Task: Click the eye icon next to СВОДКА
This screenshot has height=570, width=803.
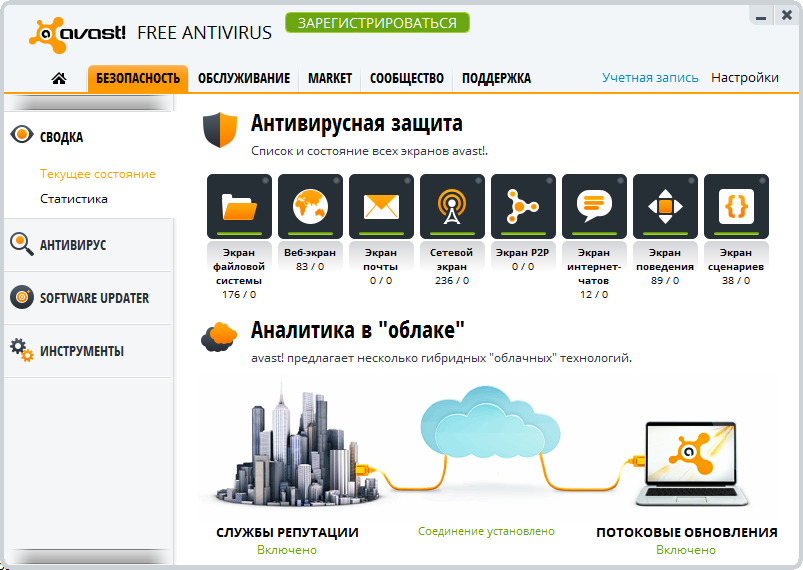Action: [22, 135]
